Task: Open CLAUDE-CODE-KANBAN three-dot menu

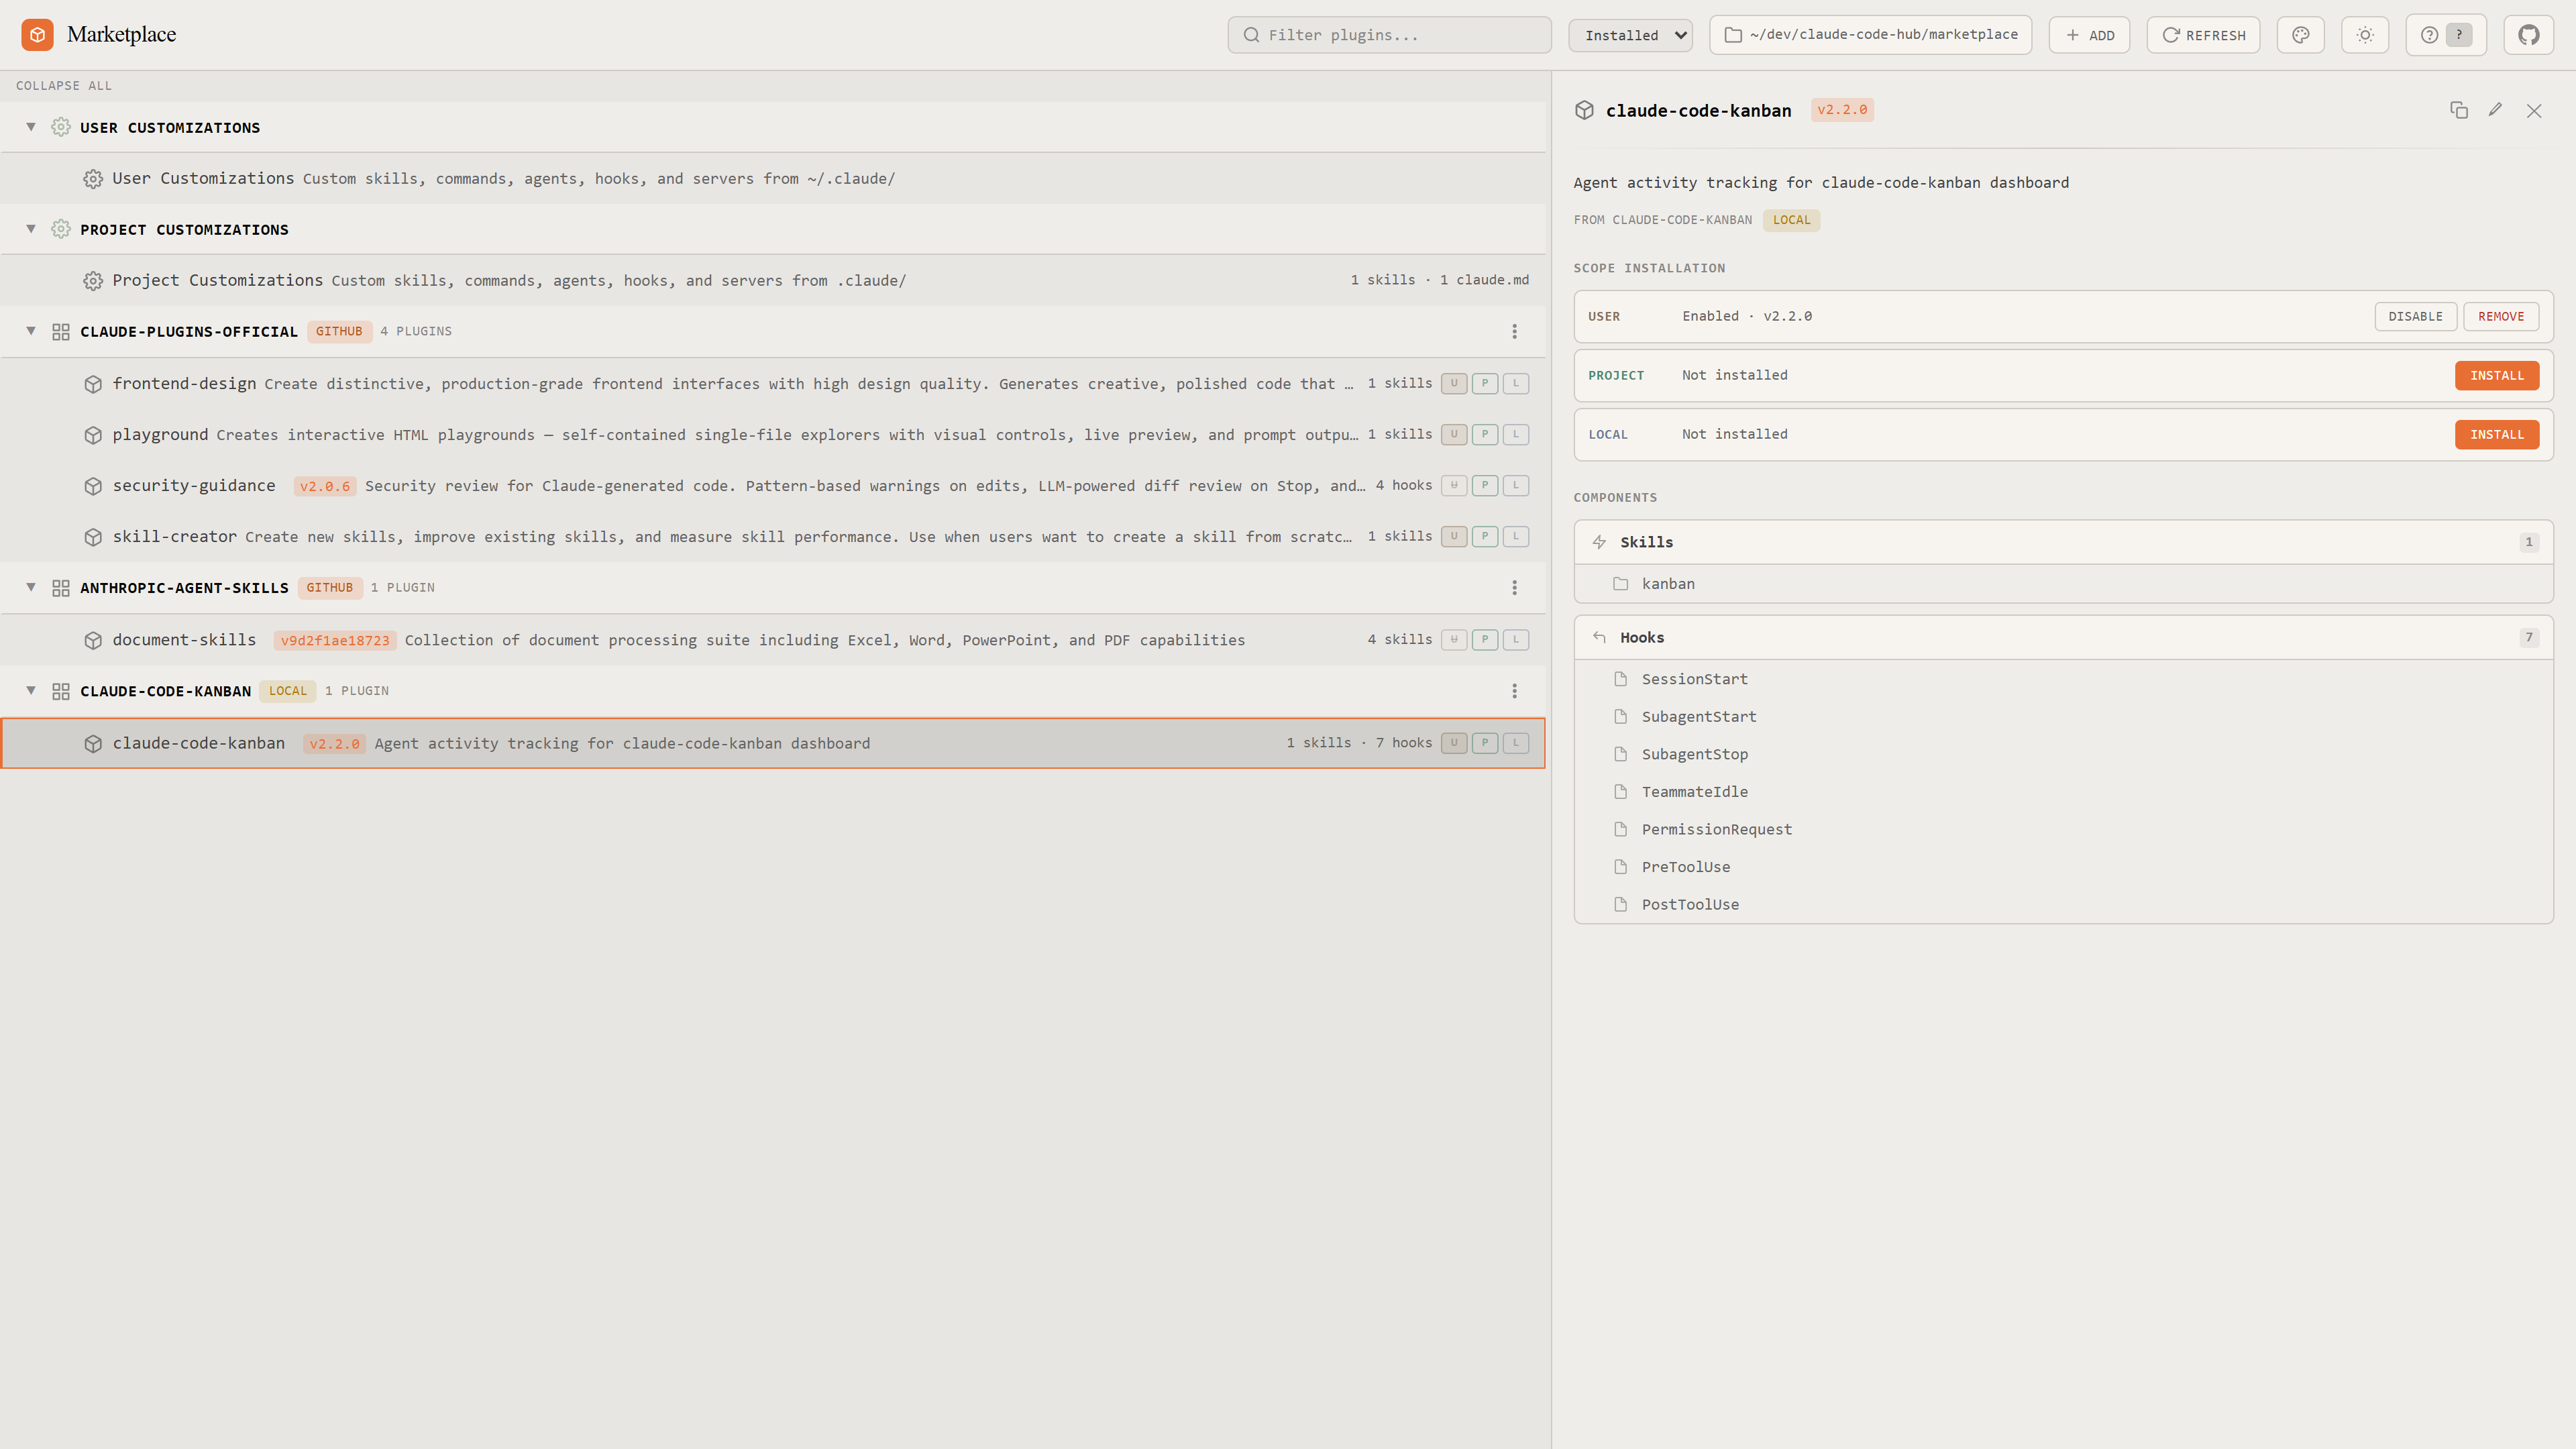Action: tap(1514, 691)
